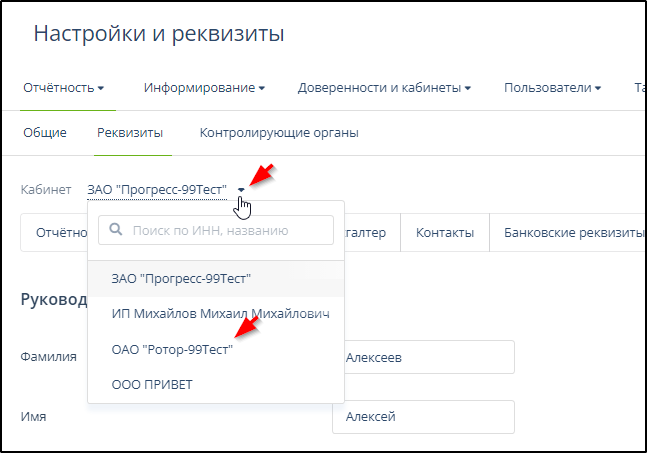Pick ОАО "Ротор-99Тест" from the cabinet list

tap(172, 349)
